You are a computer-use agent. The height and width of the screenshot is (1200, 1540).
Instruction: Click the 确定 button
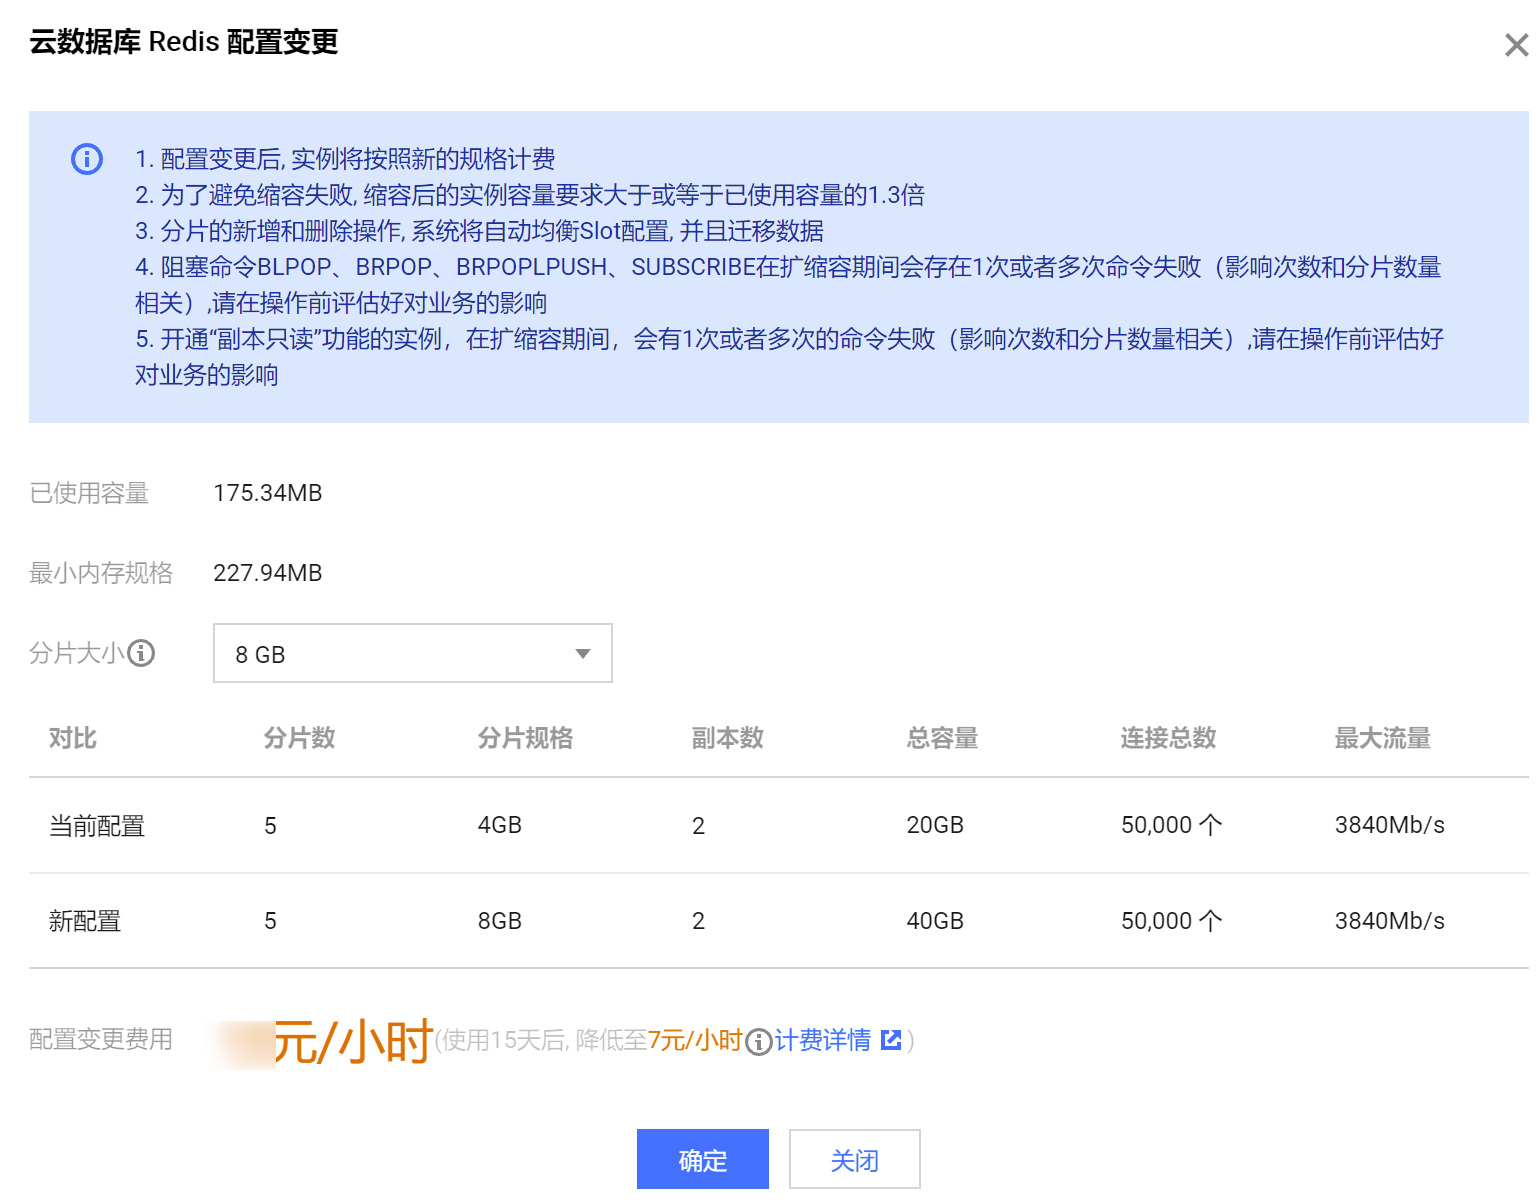pyautogui.click(x=702, y=1160)
